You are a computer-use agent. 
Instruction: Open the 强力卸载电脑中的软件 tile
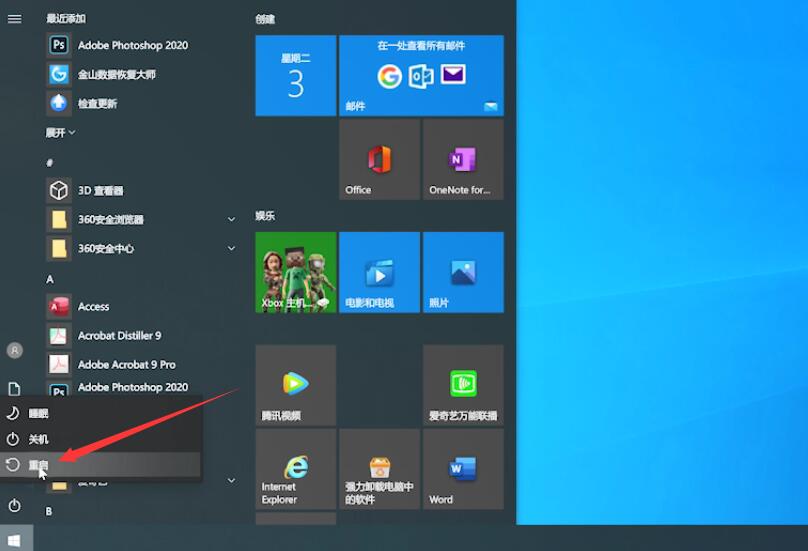click(x=379, y=469)
